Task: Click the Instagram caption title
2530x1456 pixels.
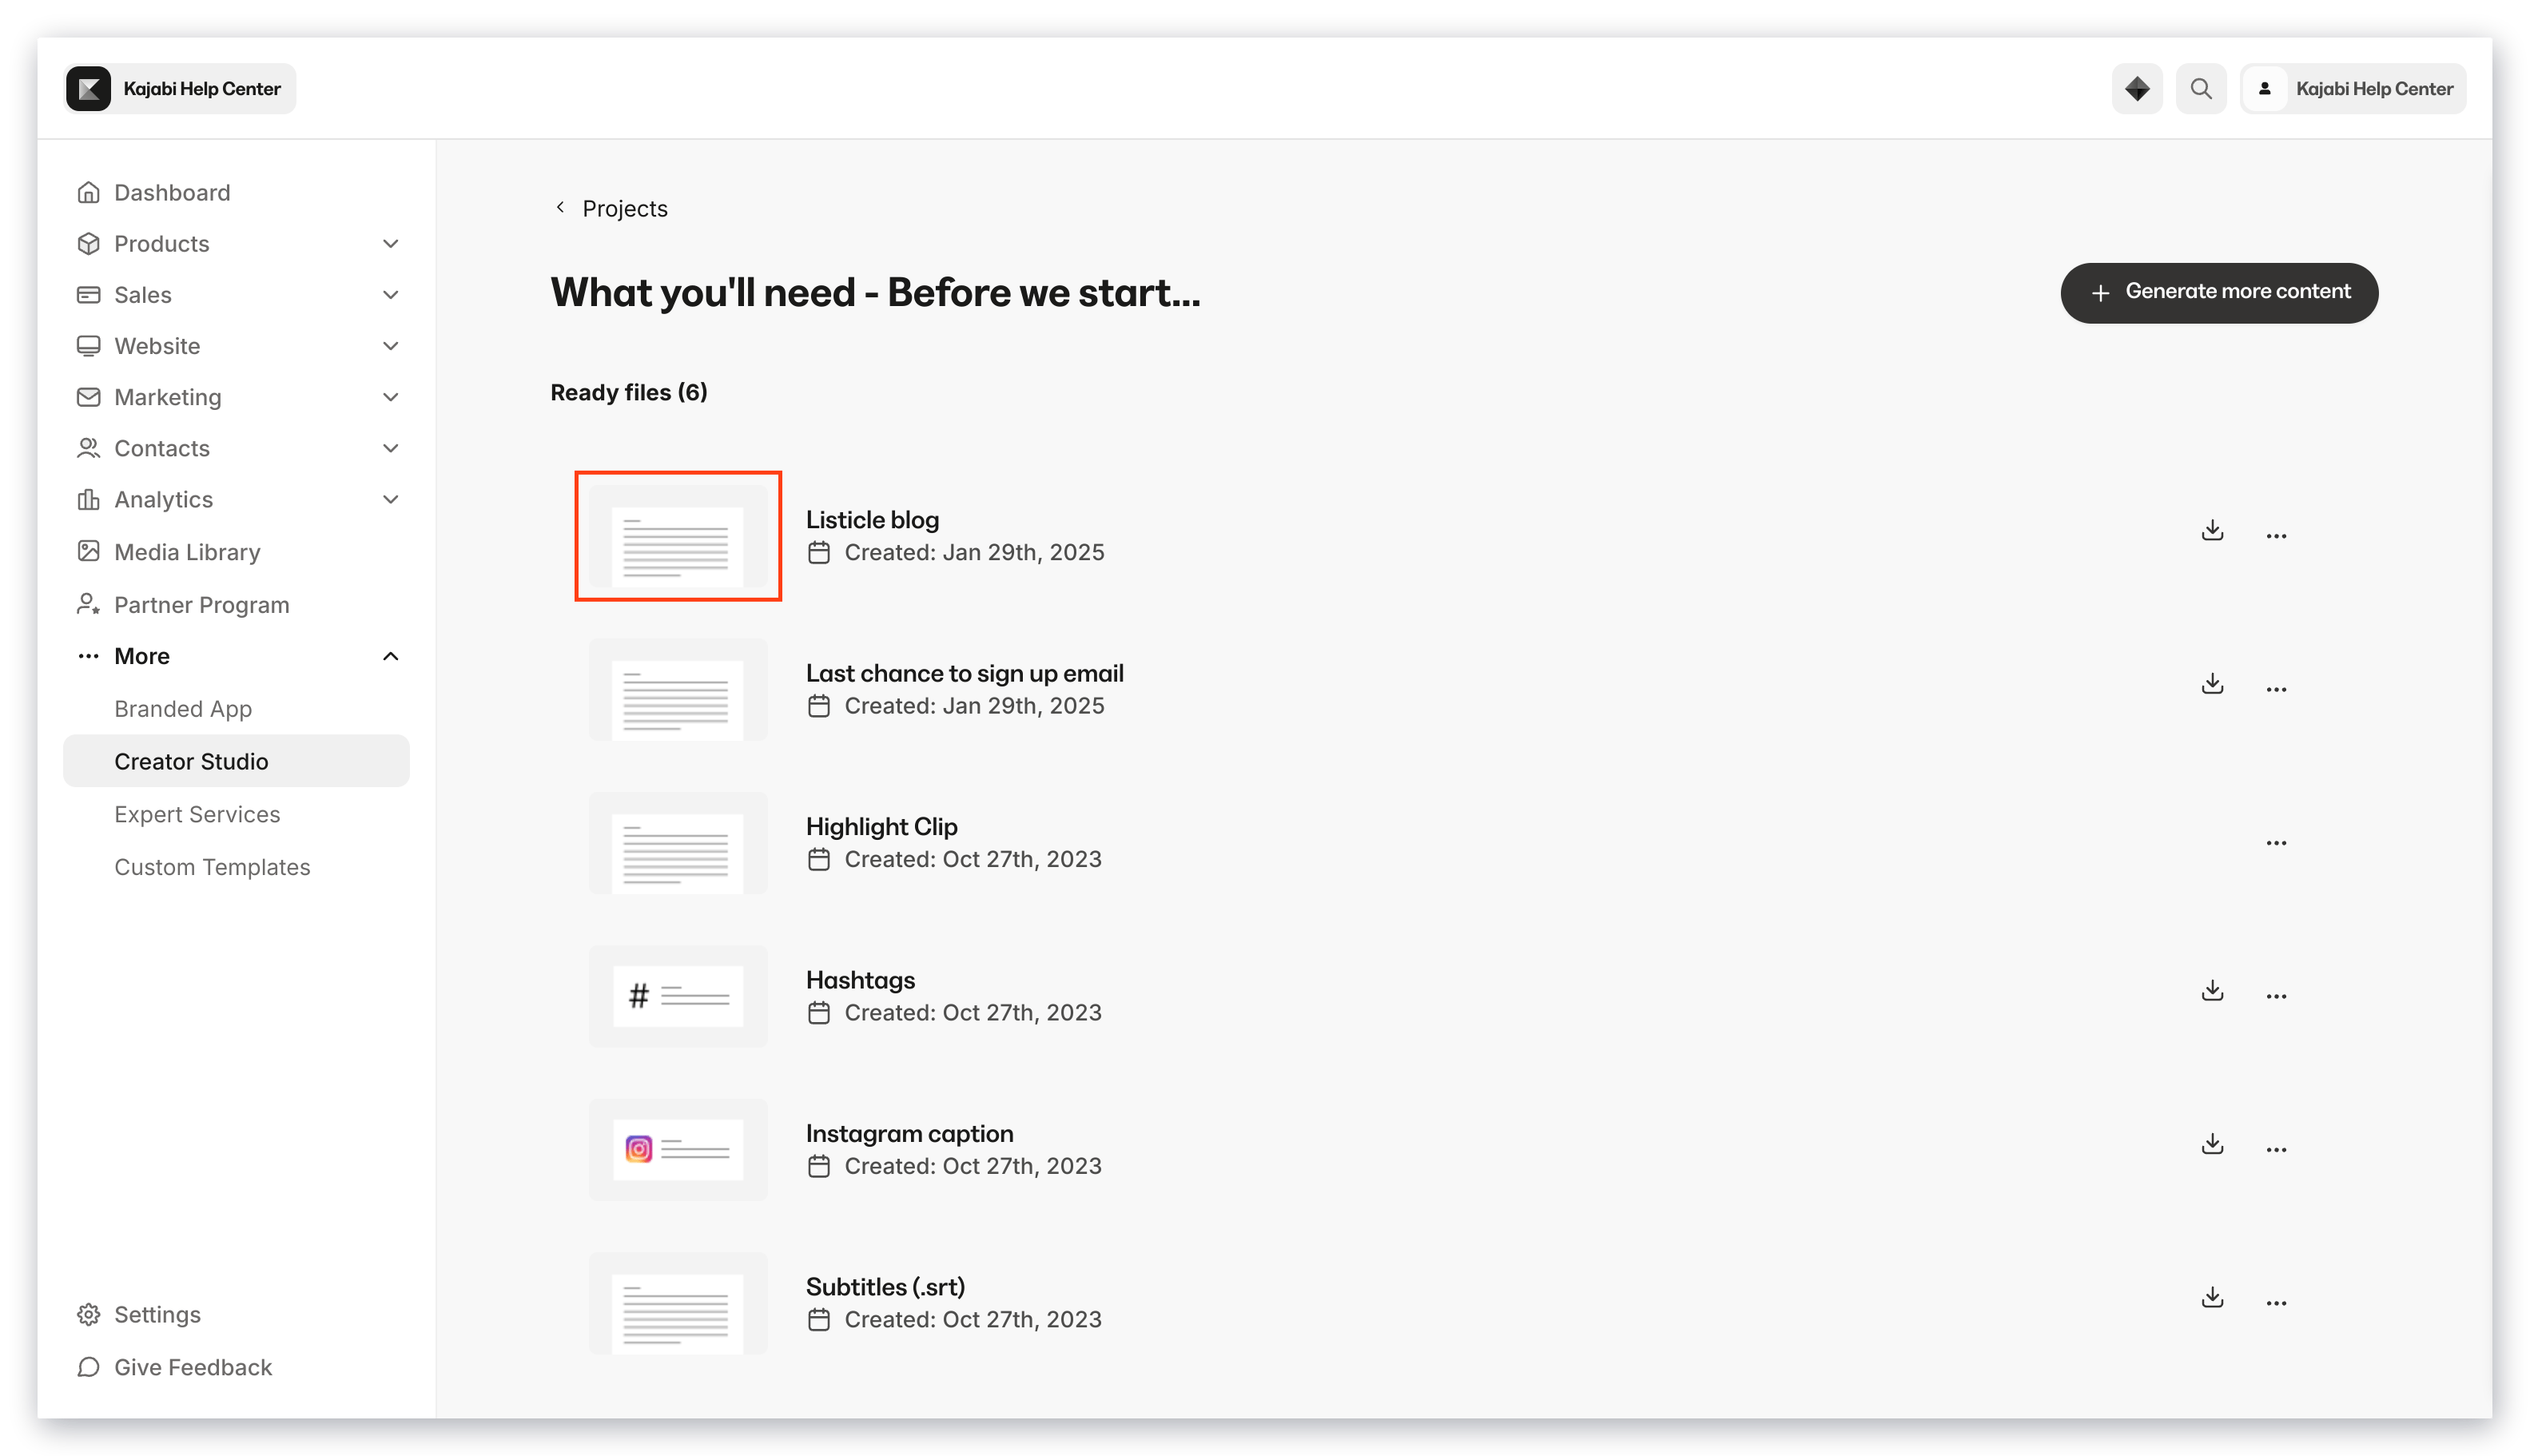Action: (909, 1133)
